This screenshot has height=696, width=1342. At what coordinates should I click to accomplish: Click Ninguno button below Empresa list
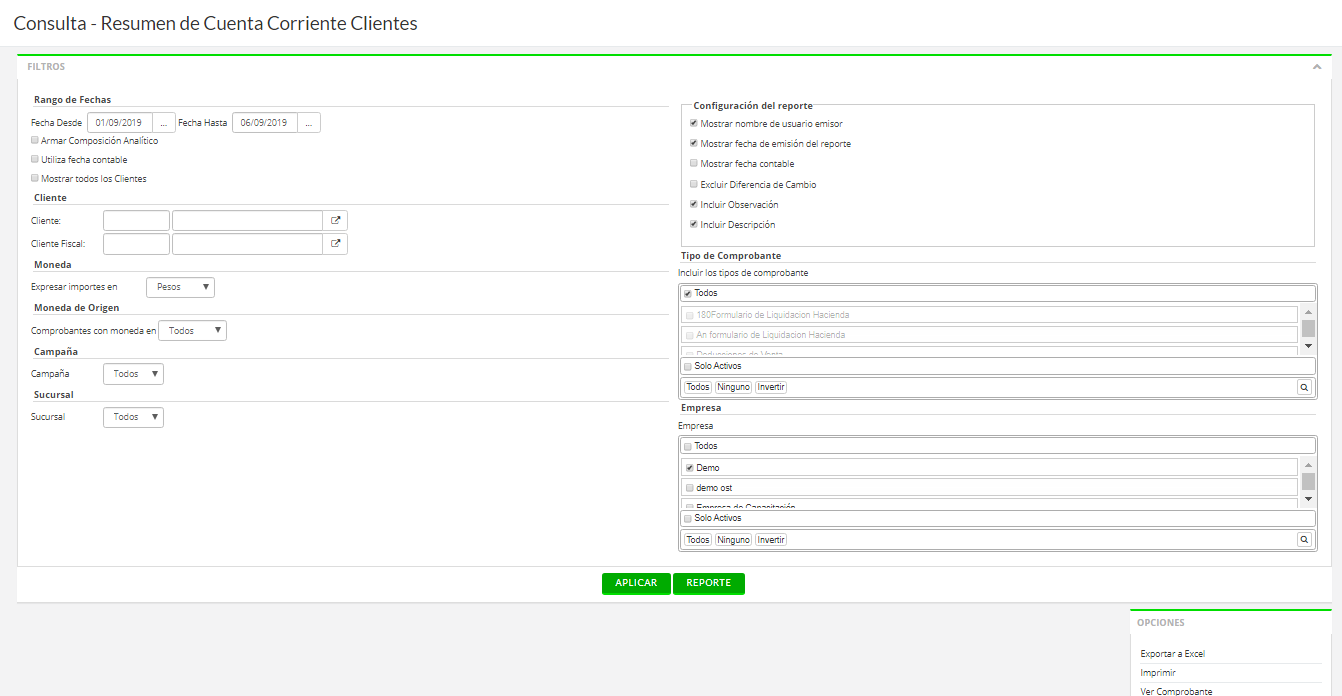coord(733,540)
